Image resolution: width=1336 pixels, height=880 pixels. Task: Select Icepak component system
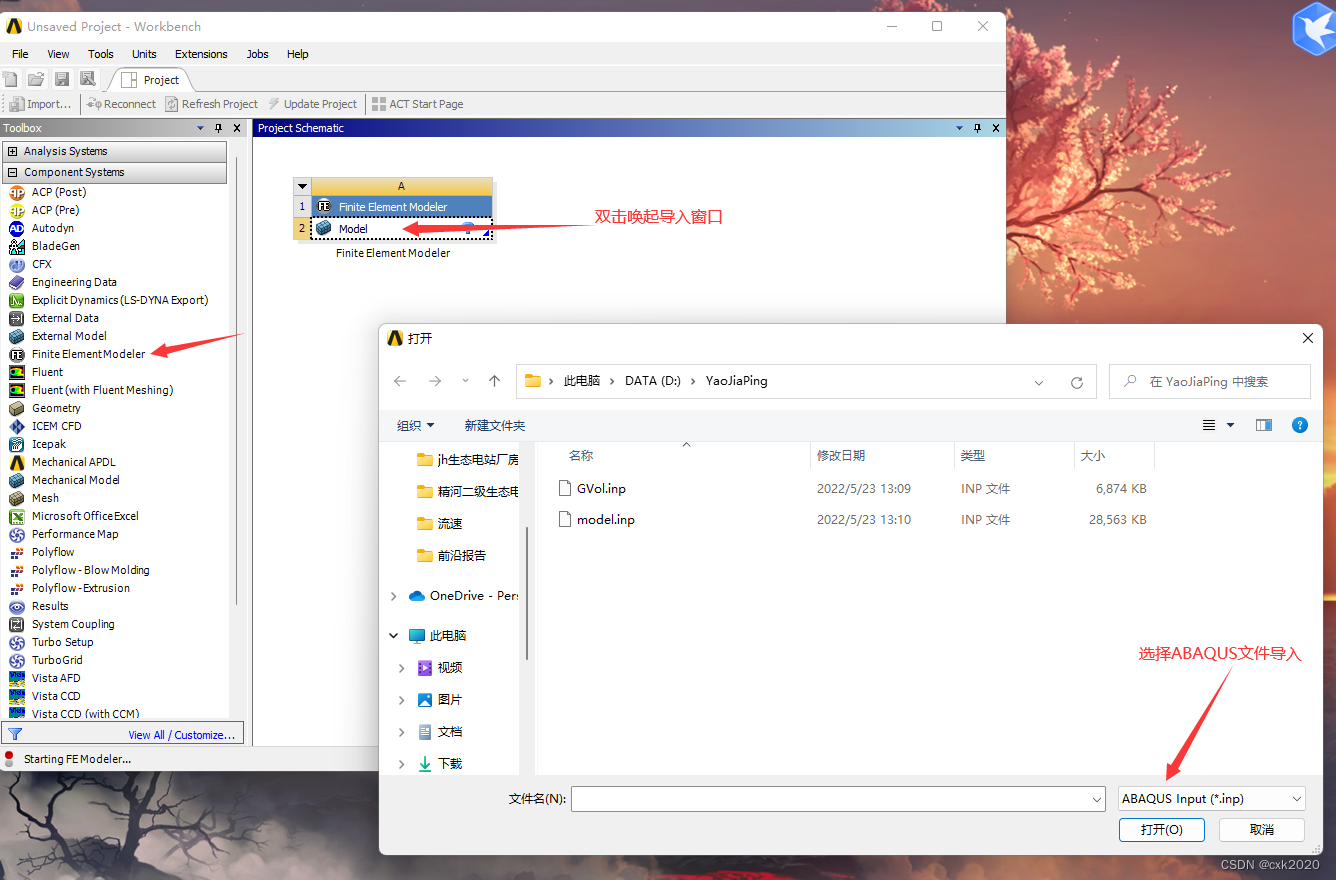[49, 444]
